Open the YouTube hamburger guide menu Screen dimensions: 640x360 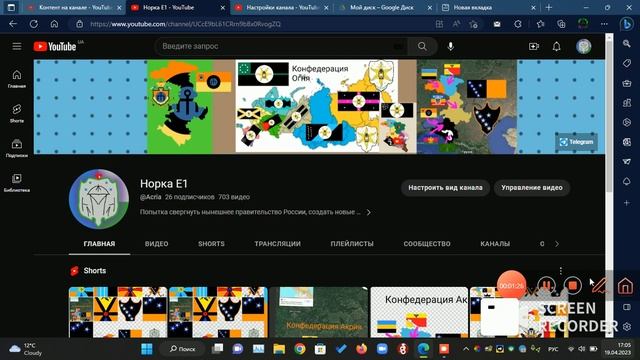coord(17,47)
